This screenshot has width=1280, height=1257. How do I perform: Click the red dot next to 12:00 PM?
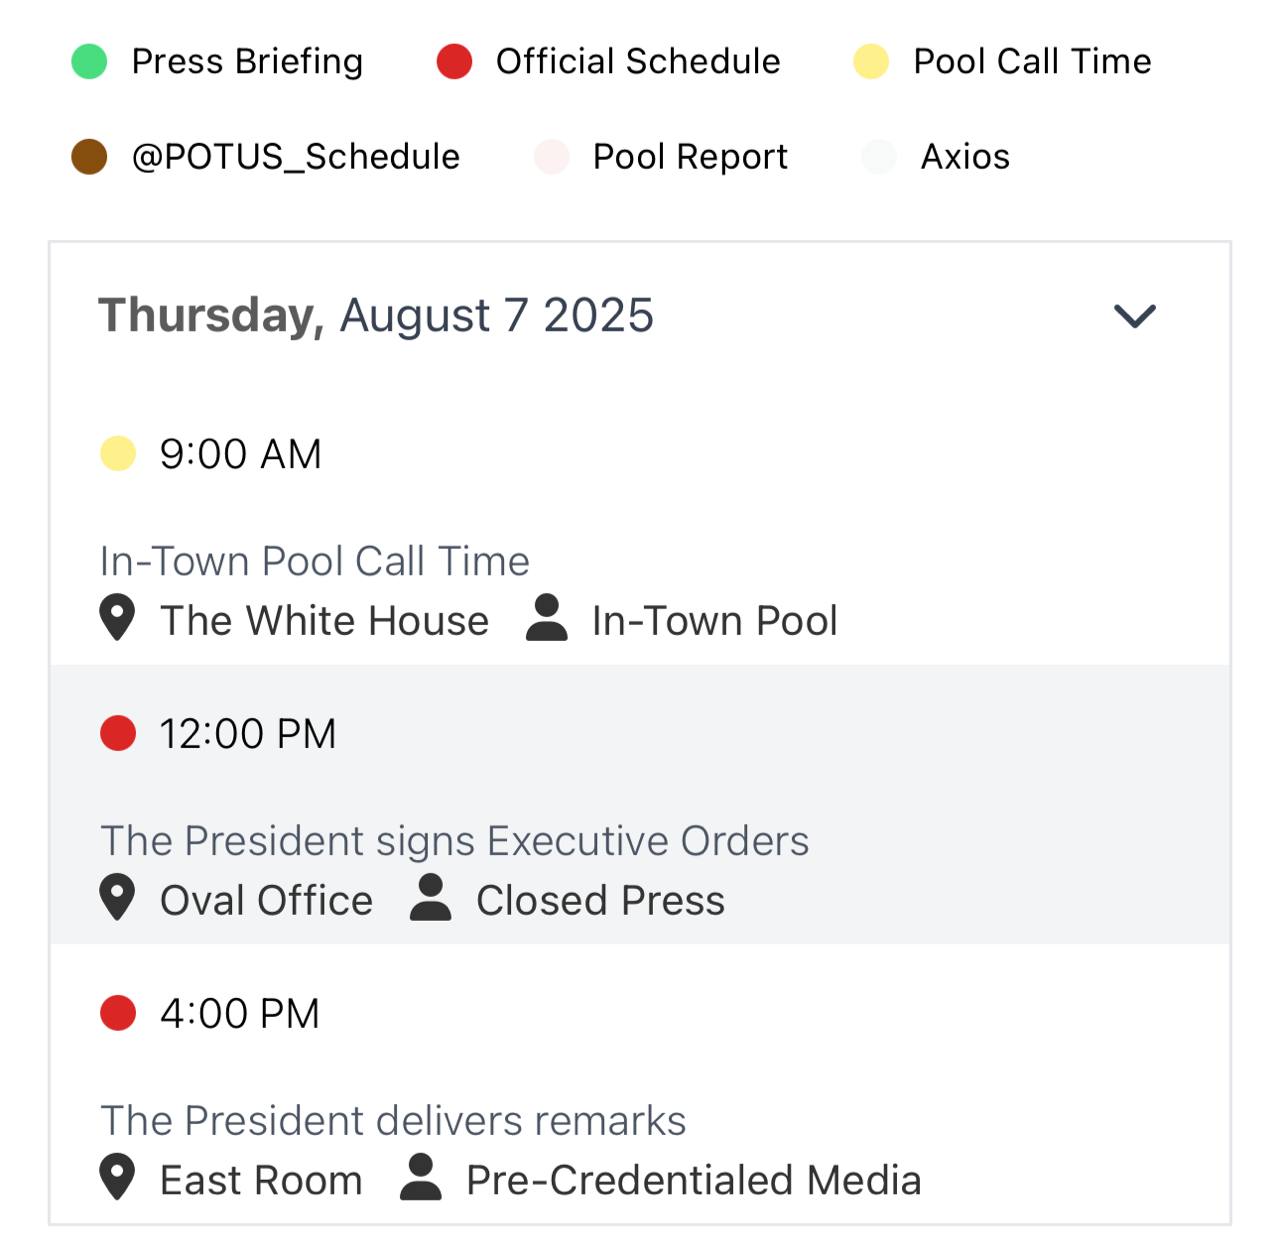[x=118, y=733]
